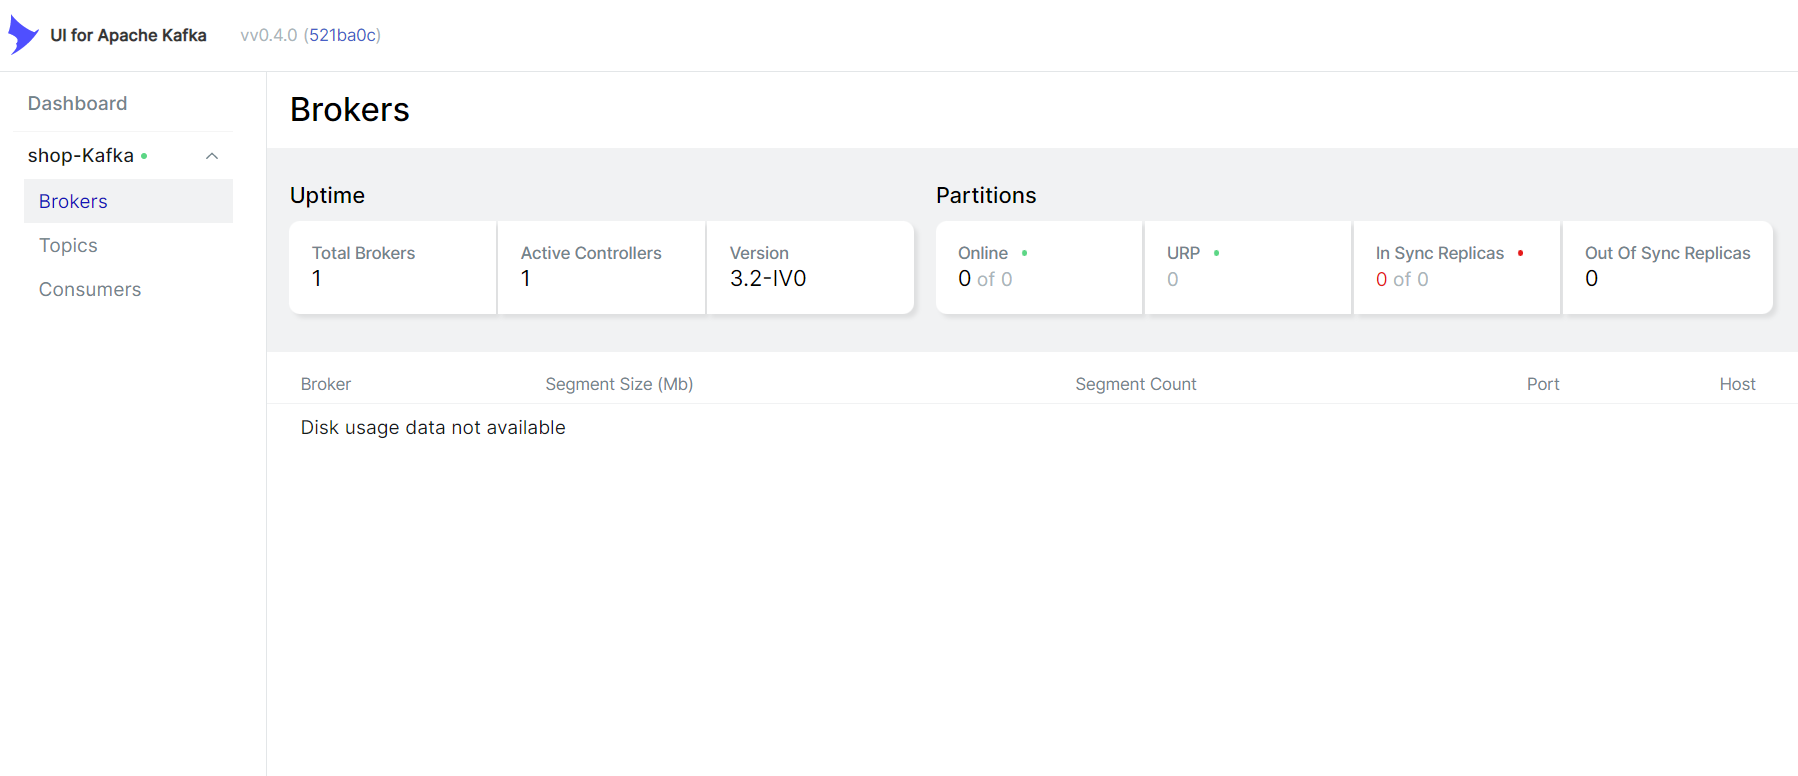This screenshot has height=776, width=1798.
Task: Click the 521ba0c commit link
Action: 343,34
